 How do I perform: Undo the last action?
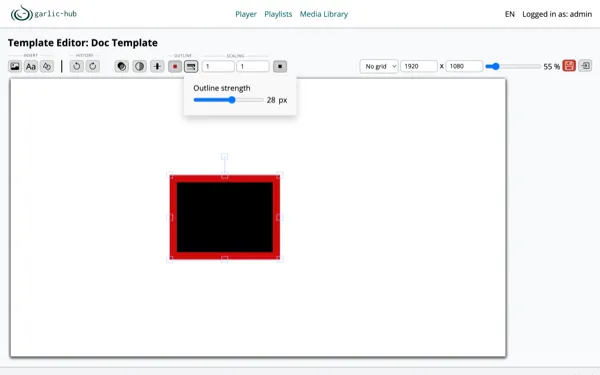77,66
